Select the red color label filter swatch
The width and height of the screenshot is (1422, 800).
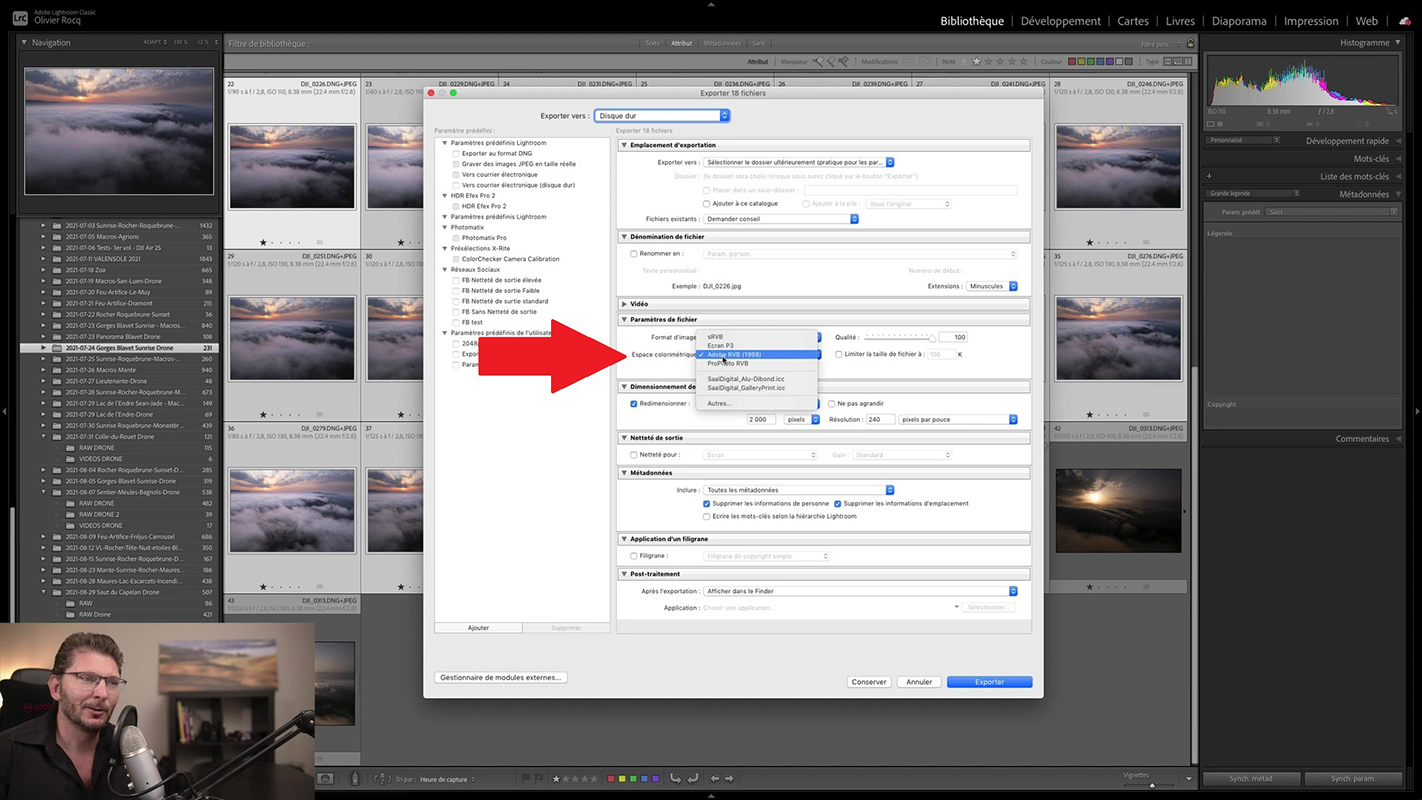tap(1072, 62)
